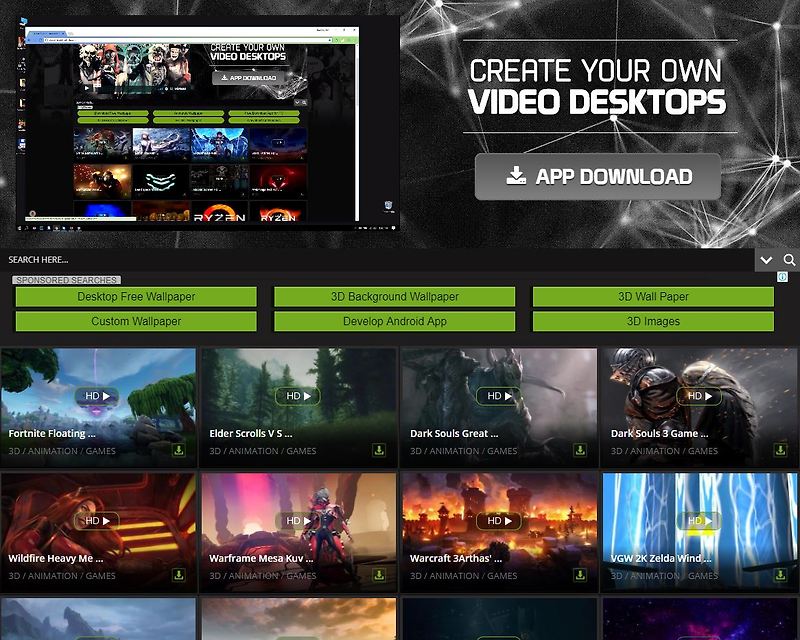Click the Search Here input field
The image size is (800, 640).
coord(377,260)
